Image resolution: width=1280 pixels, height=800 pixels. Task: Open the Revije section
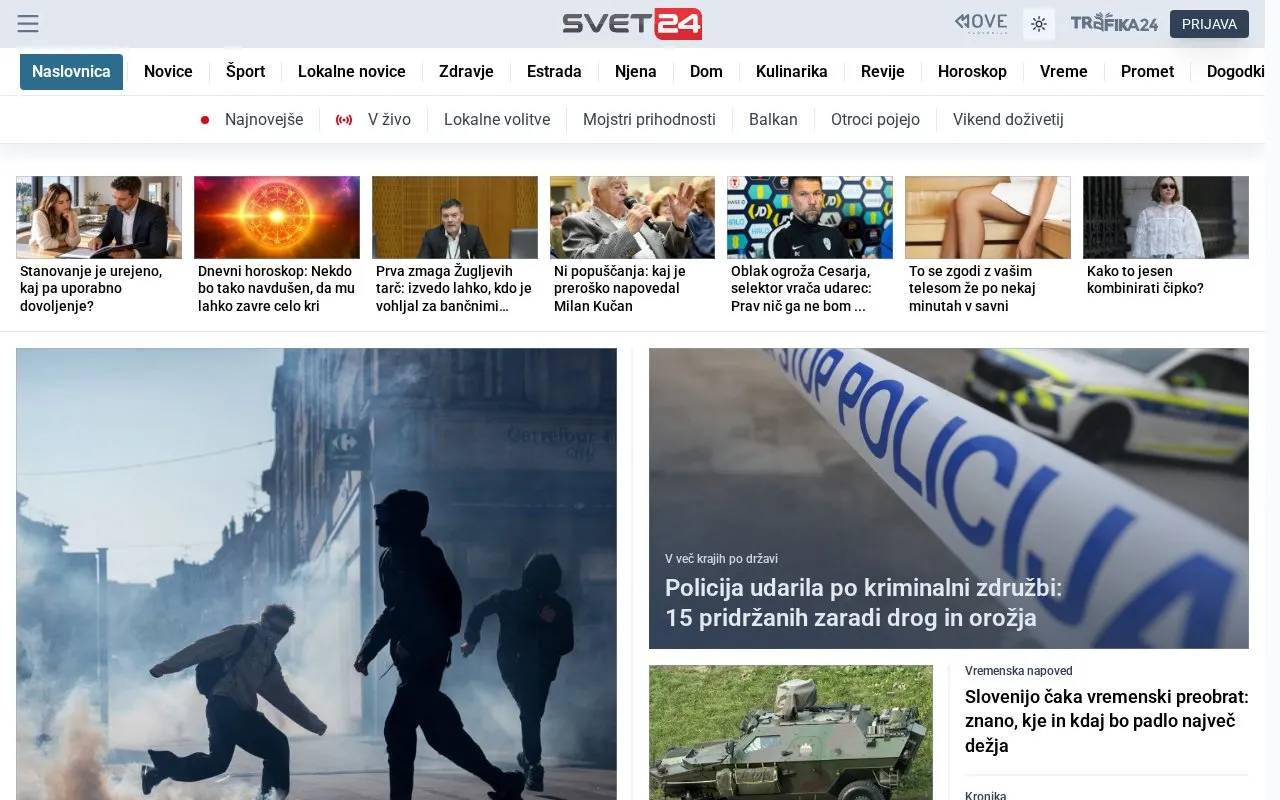[883, 72]
